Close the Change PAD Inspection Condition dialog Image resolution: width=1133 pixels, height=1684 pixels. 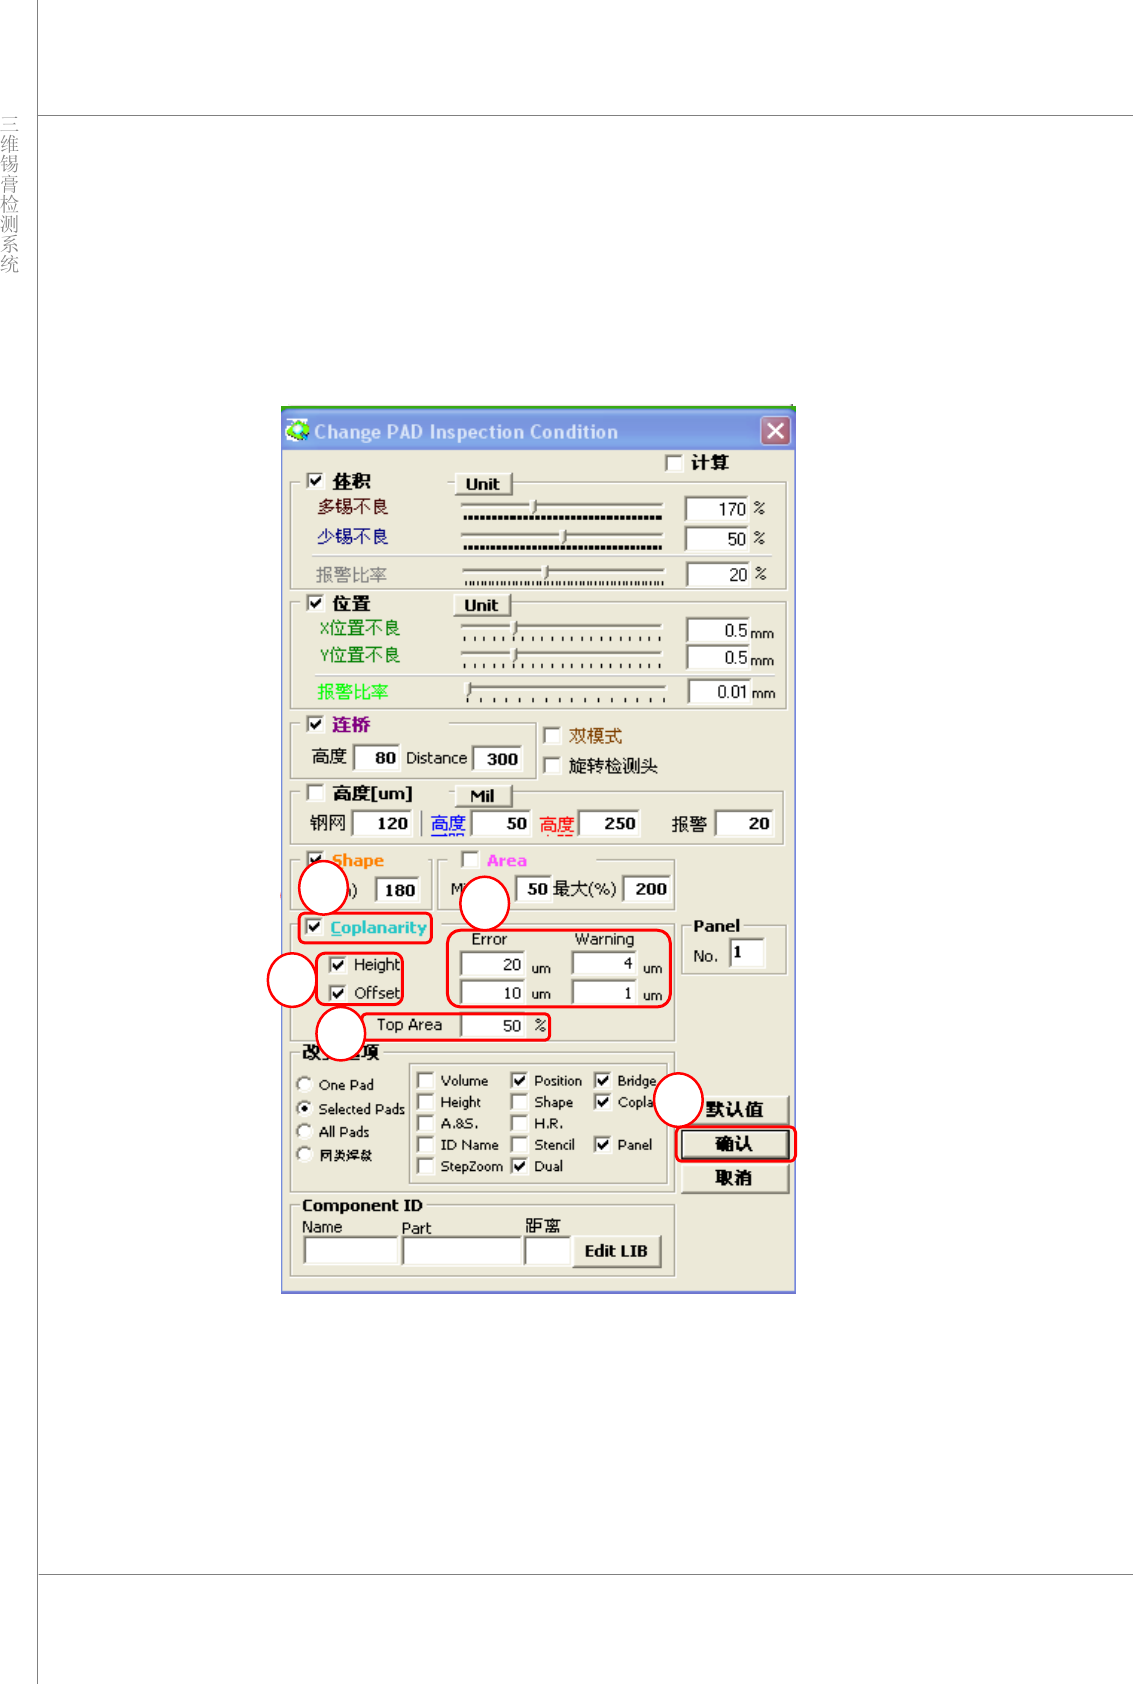tap(775, 431)
